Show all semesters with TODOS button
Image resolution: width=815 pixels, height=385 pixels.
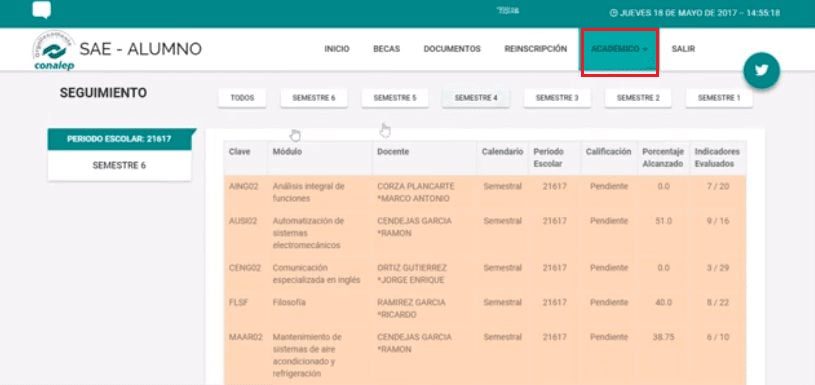[242, 98]
